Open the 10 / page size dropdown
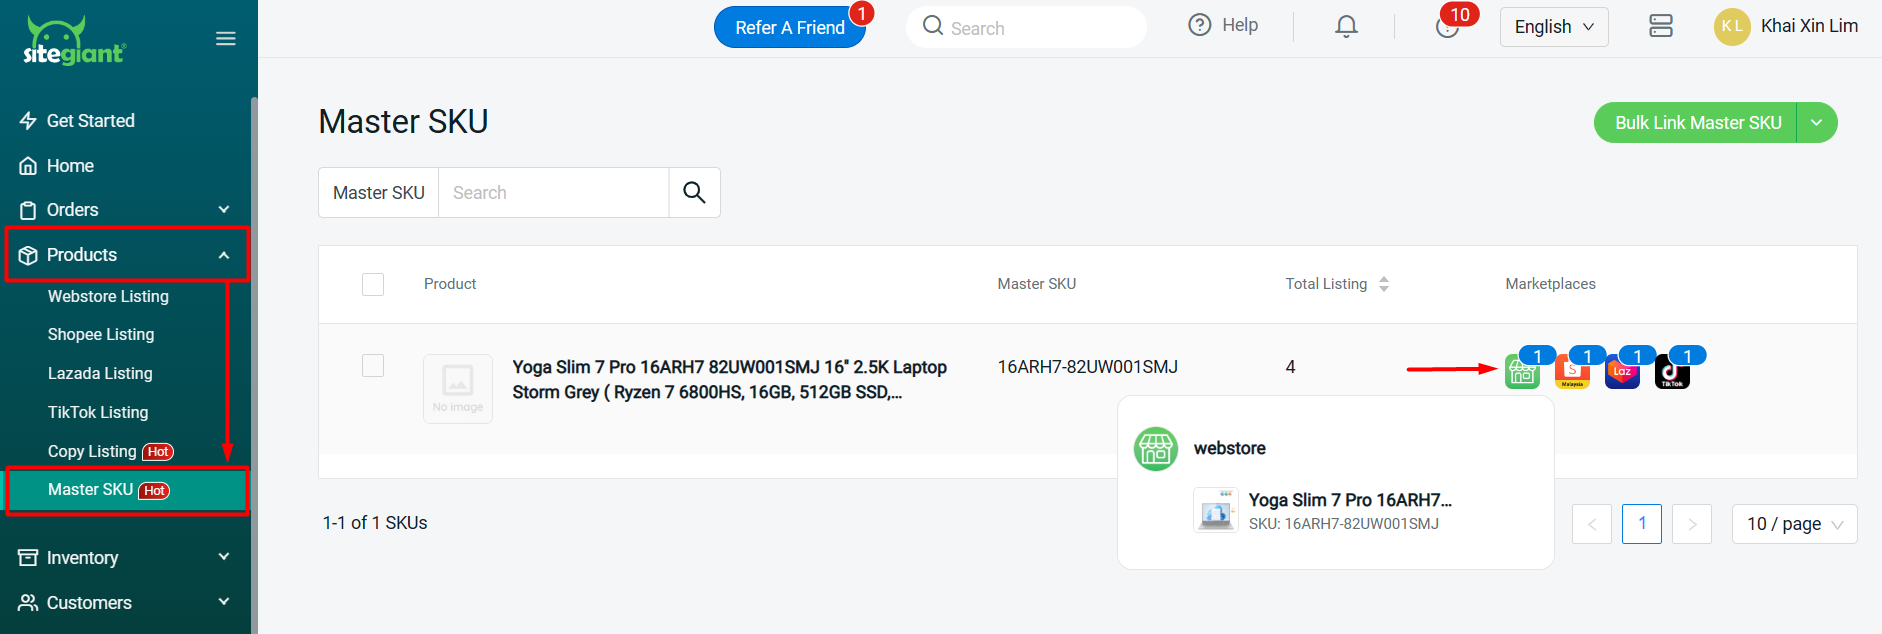 (1794, 524)
